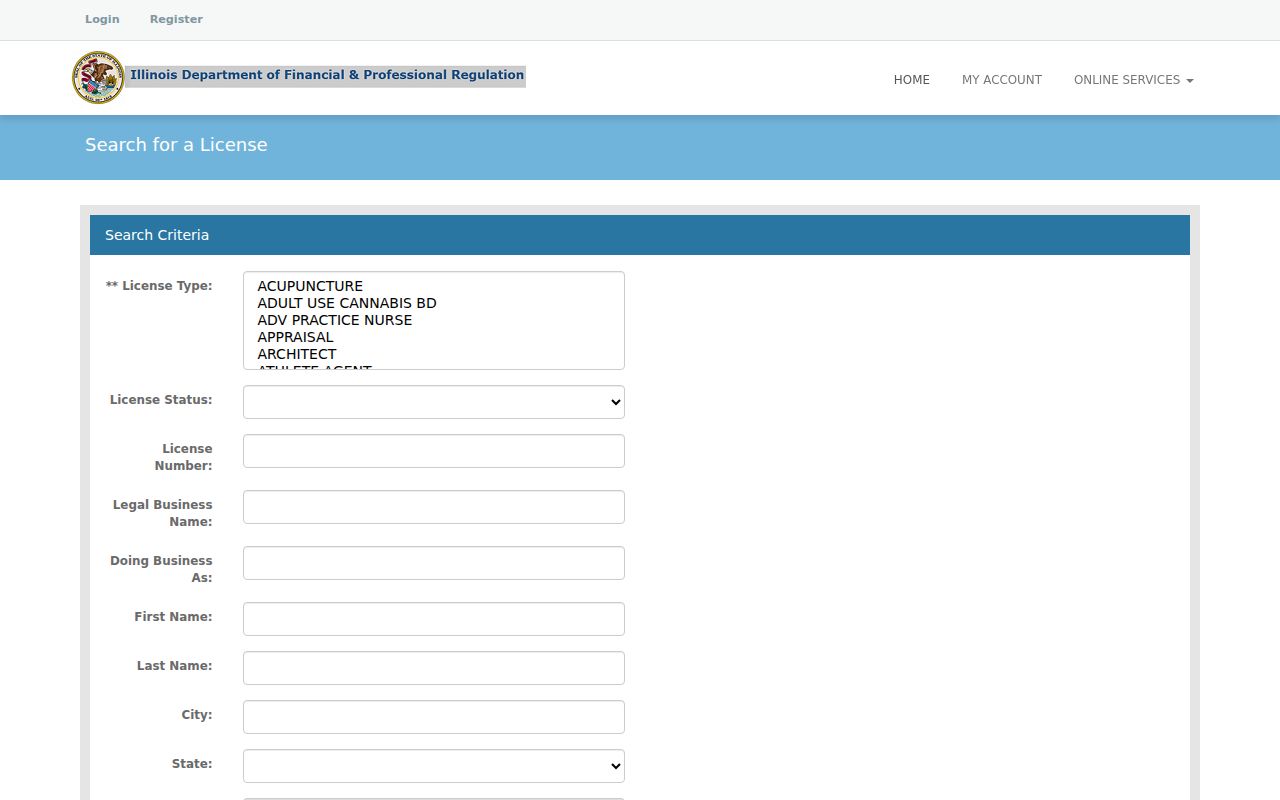Select ADULT USE CANNABIS BD license type
This screenshot has height=800, width=1280.
(x=433, y=303)
